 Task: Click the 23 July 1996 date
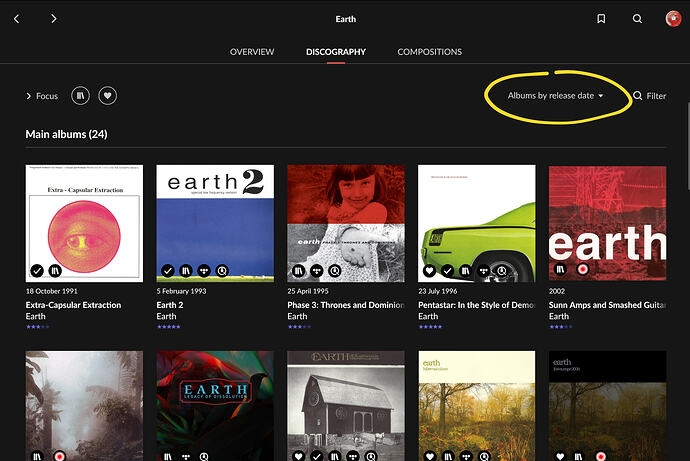pyautogui.click(x=438, y=291)
